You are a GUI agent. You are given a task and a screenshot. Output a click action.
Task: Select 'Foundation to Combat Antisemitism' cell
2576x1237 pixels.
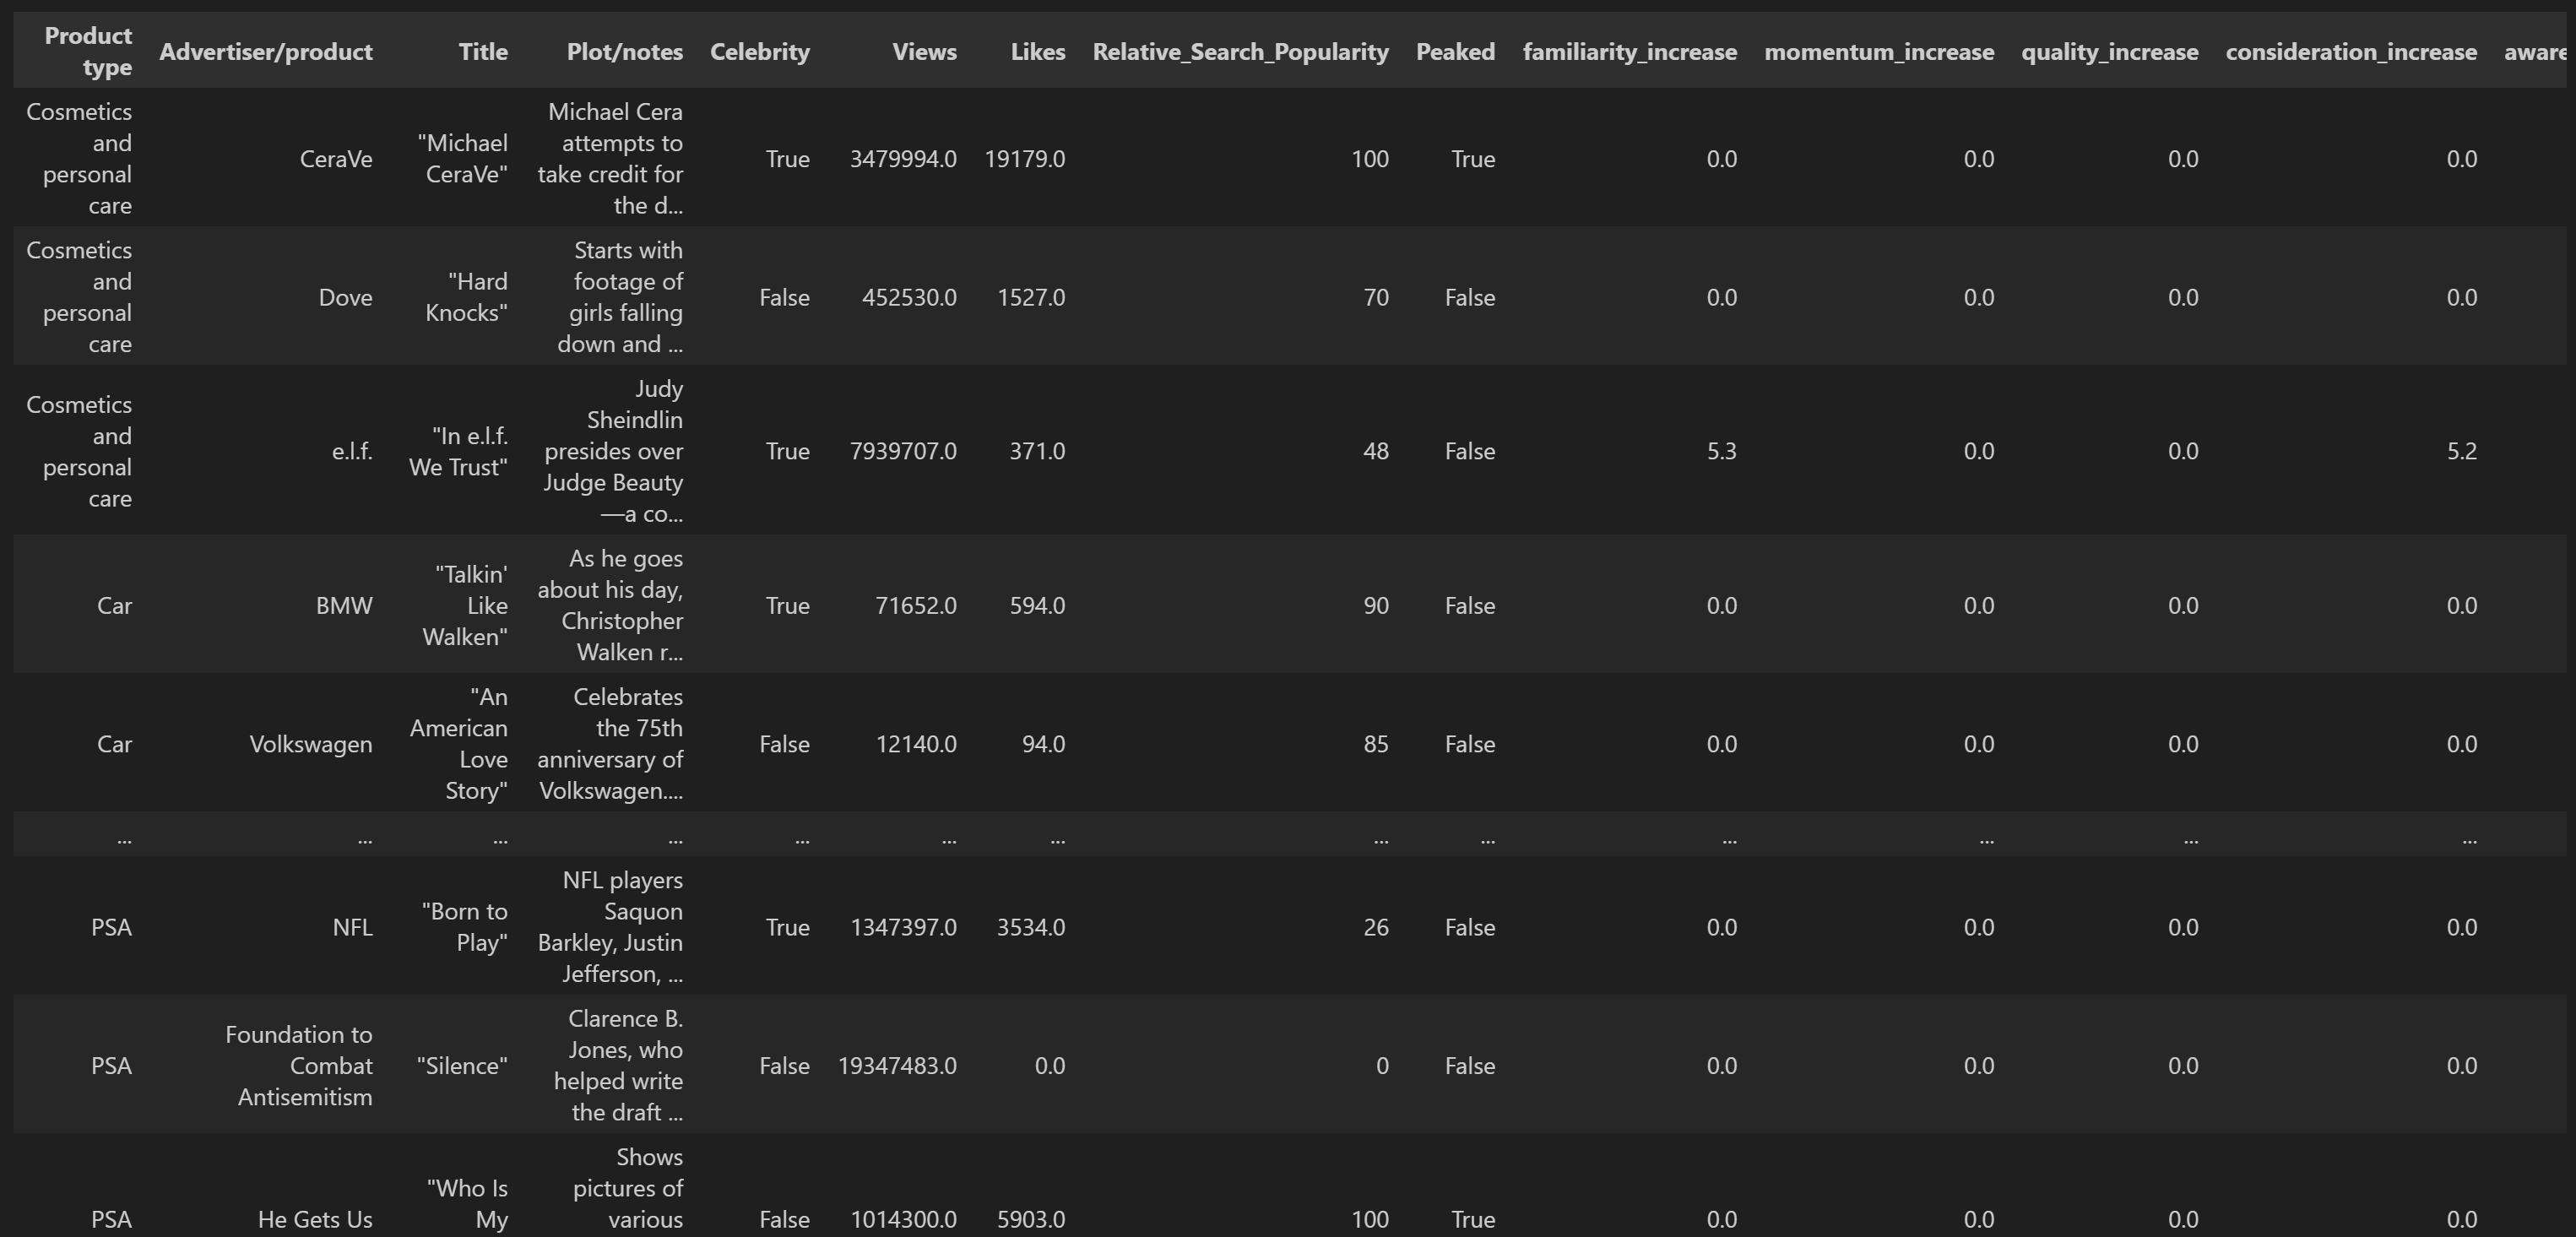tap(299, 1066)
